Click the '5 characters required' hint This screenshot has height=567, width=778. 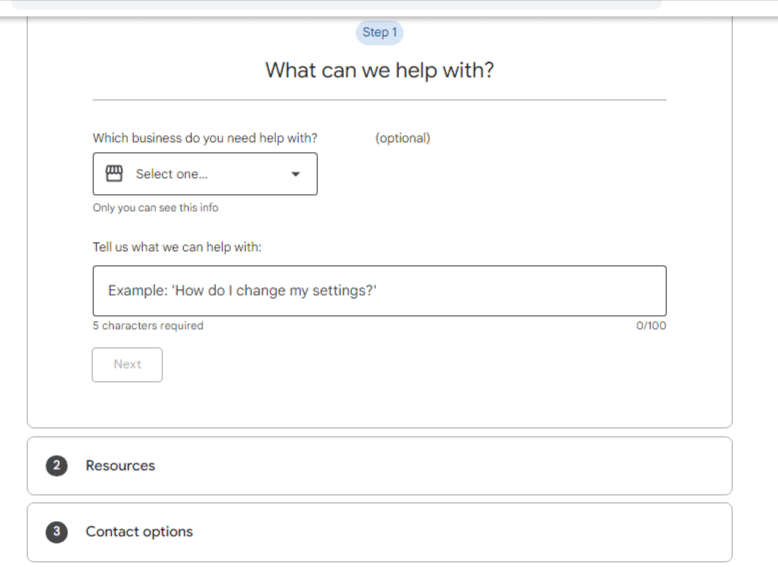tap(148, 326)
